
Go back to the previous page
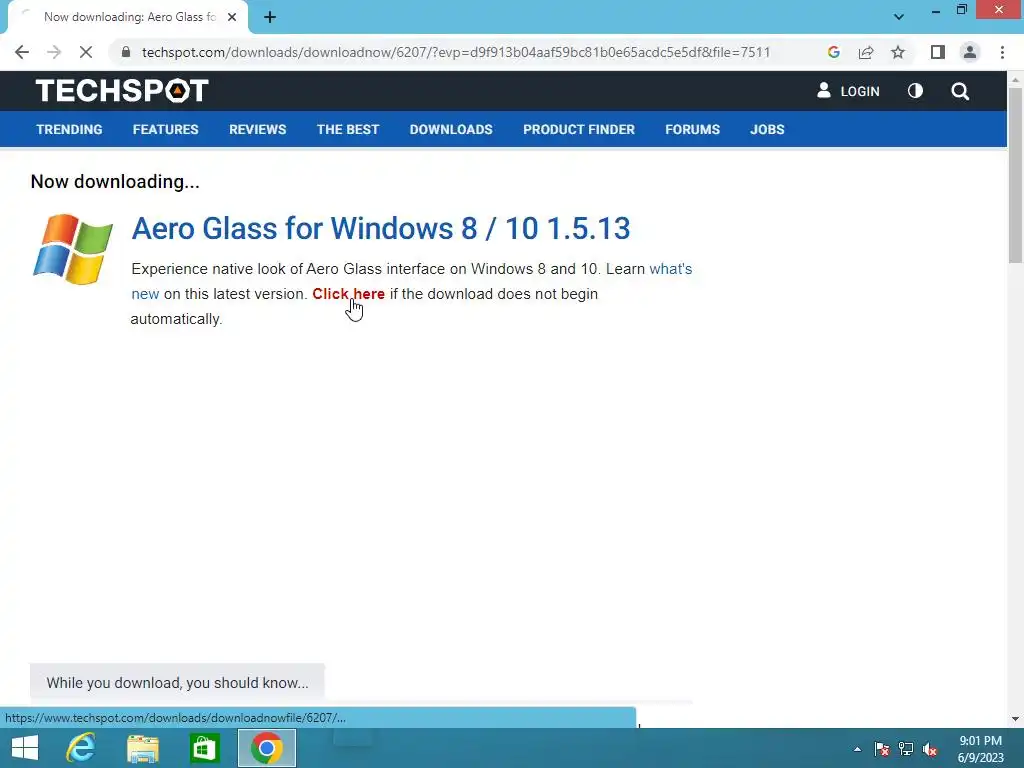(22, 52)
